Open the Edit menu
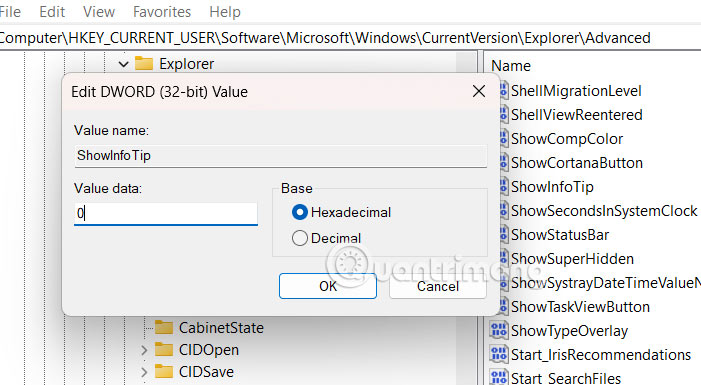The image size is (701, 385). pyautogui.click(x=52, y=12)
